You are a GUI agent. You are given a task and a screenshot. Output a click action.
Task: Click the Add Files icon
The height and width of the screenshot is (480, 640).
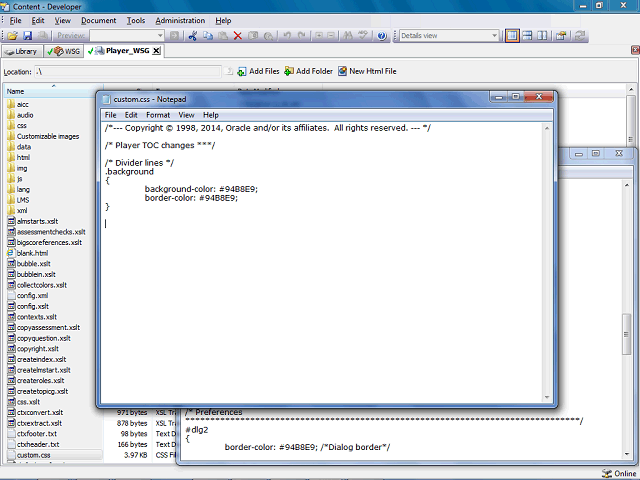click(242, 71)
